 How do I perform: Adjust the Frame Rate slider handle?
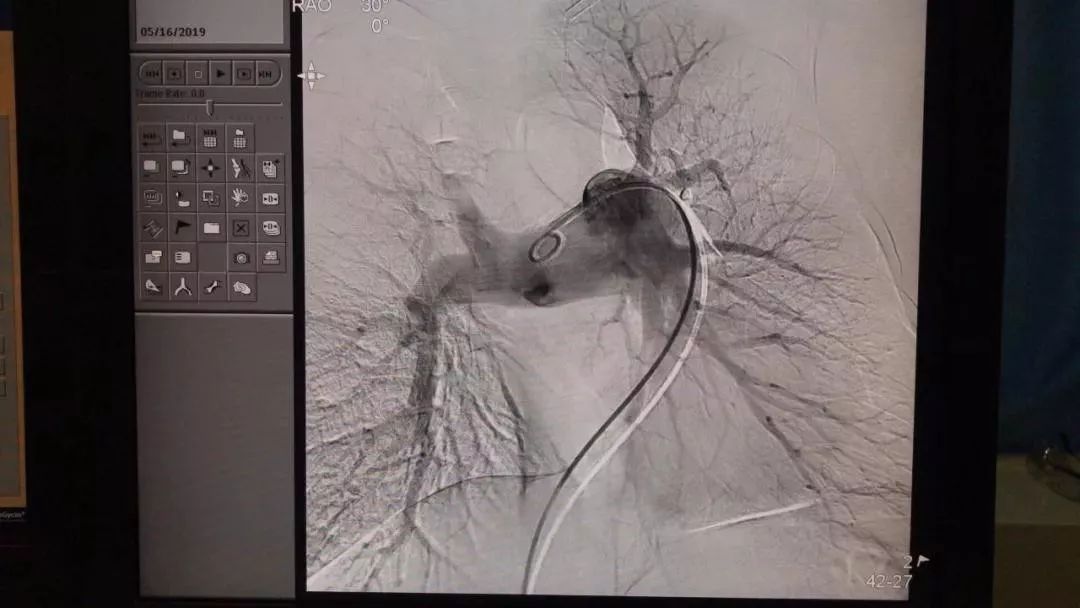[x=210, y=107]
